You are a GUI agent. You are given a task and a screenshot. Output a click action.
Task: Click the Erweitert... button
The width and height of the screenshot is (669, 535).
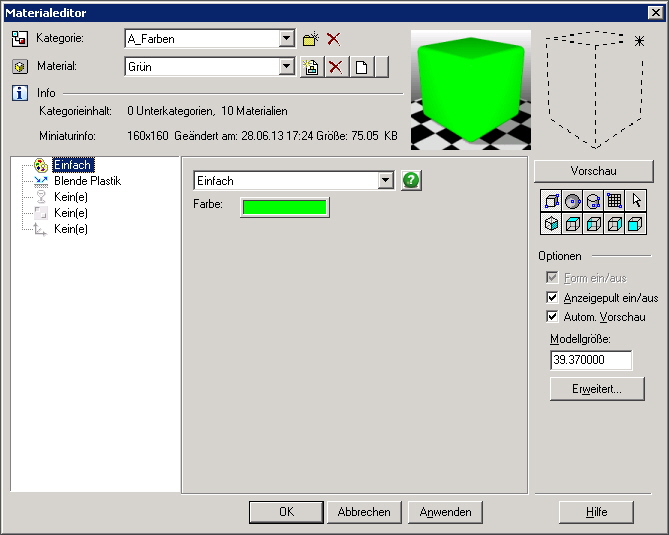pos(597,389)
